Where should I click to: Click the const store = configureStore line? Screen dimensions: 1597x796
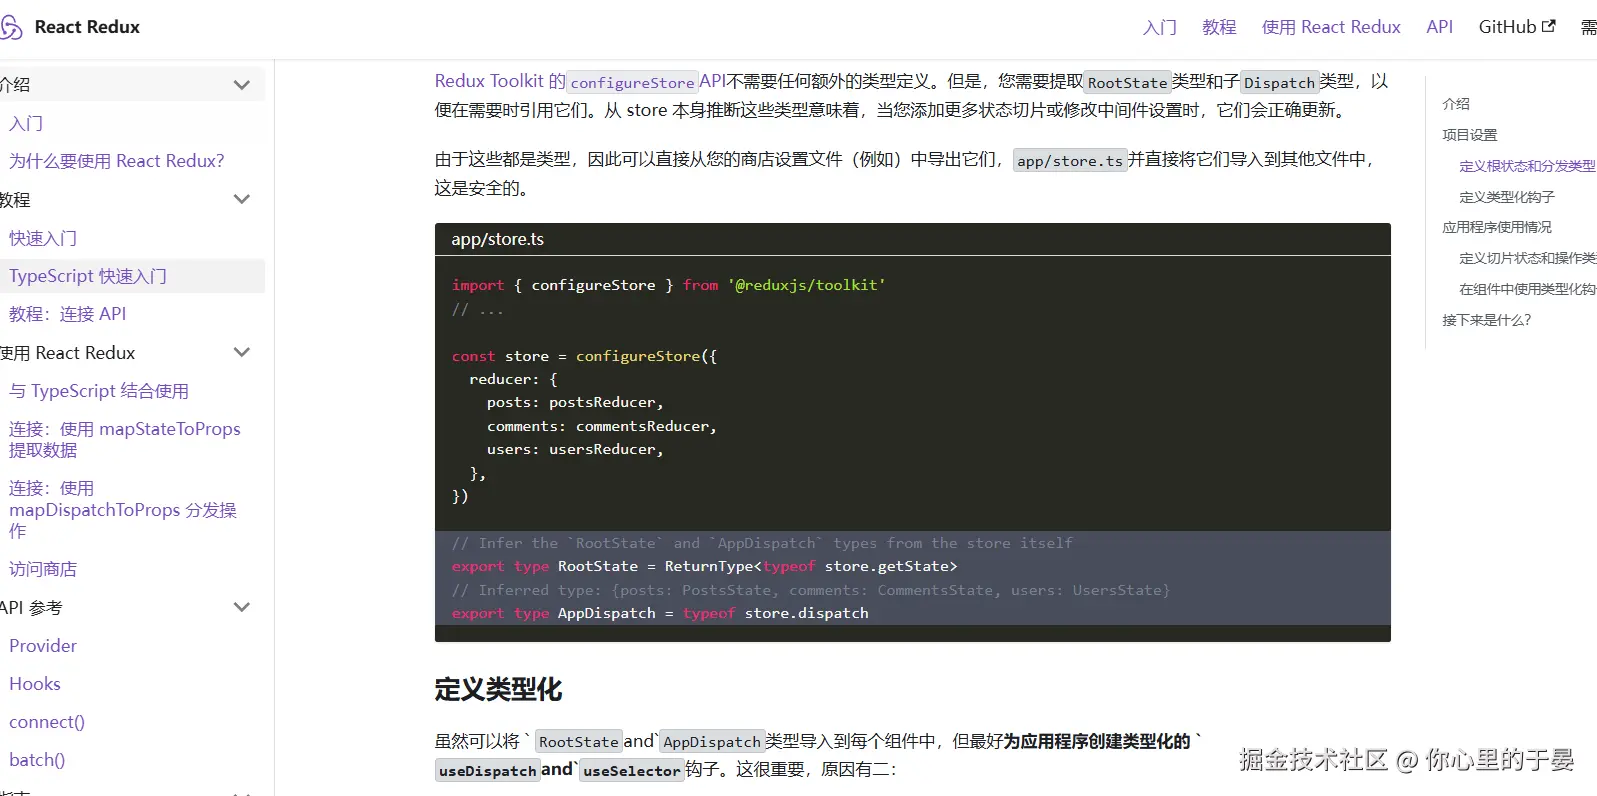coord(584,356)
